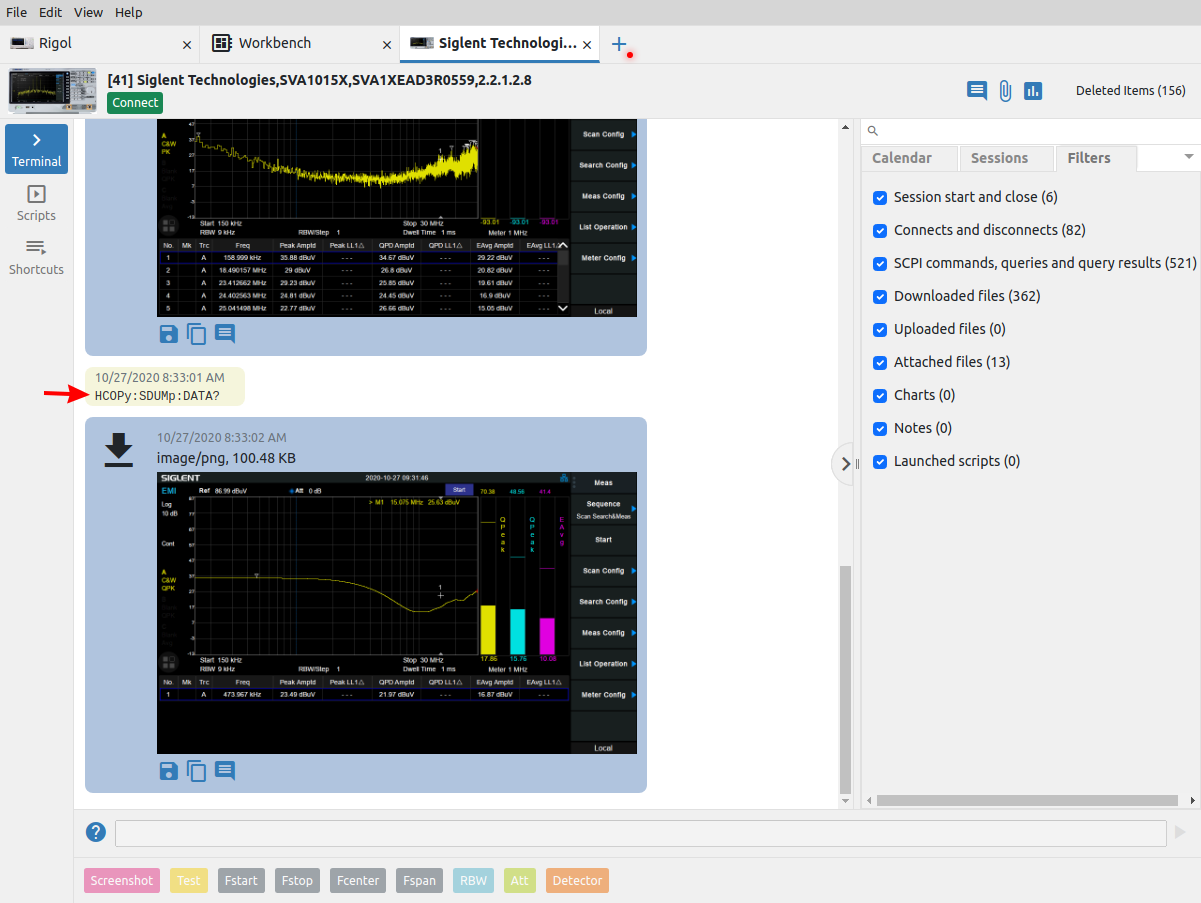Focus the SCPI command input field
The image size is (1201, 903).
(x=640, y=833)
